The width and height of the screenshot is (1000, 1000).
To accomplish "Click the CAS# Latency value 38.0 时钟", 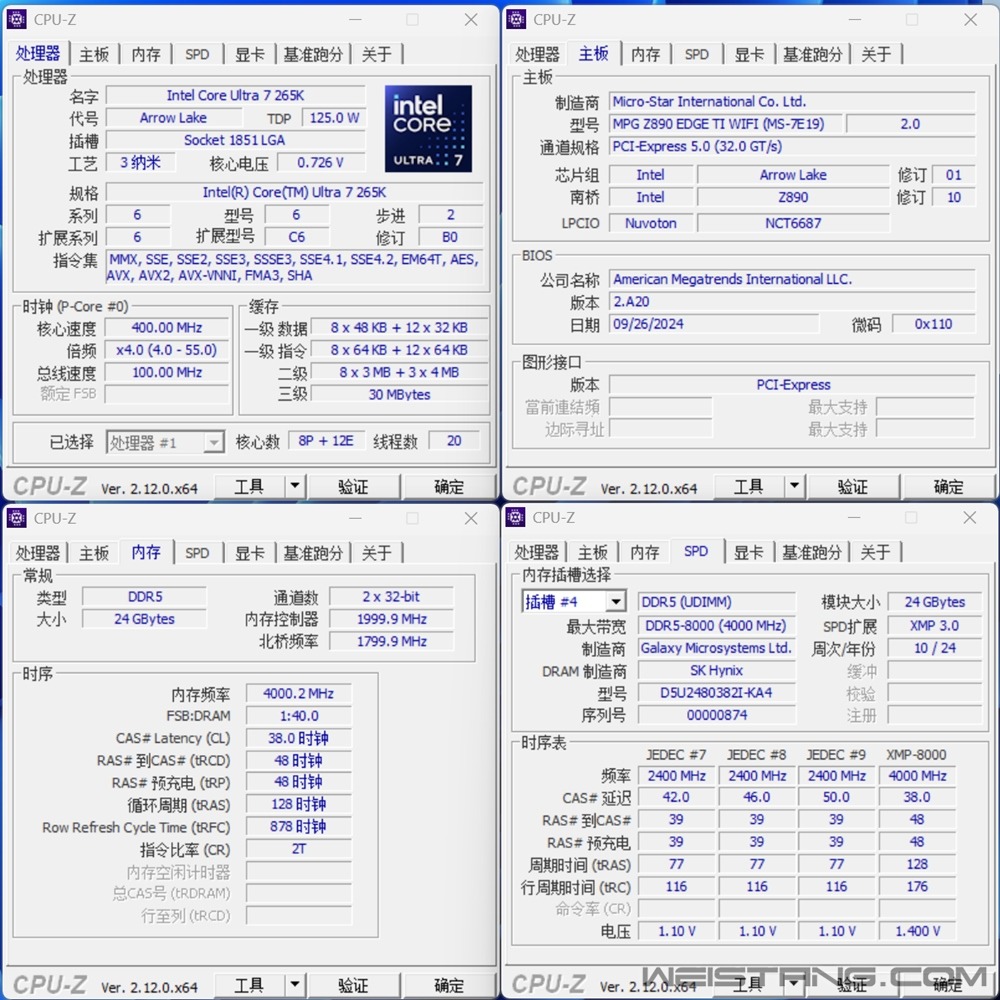I will [298, 739].
